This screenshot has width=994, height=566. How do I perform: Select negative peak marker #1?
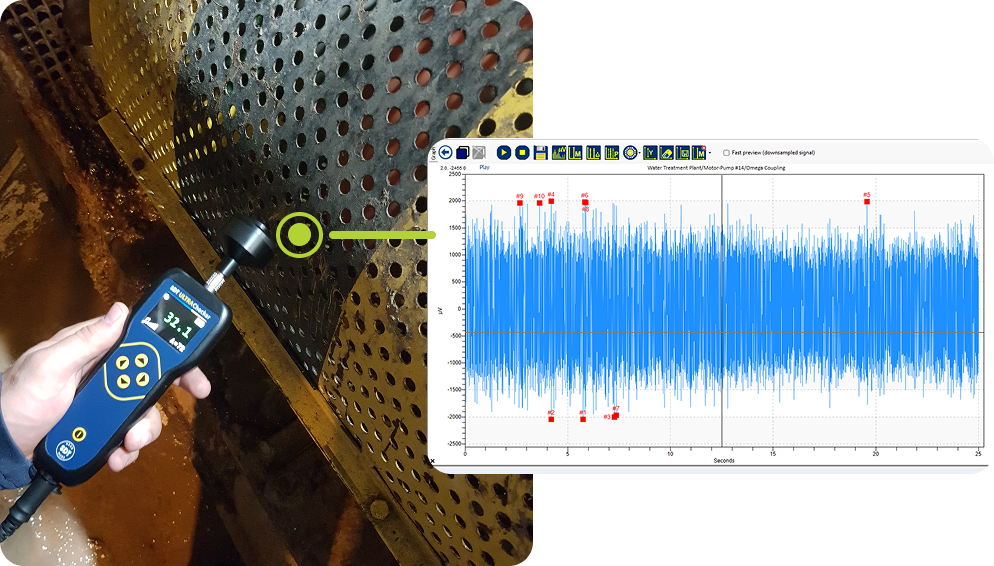583,419
